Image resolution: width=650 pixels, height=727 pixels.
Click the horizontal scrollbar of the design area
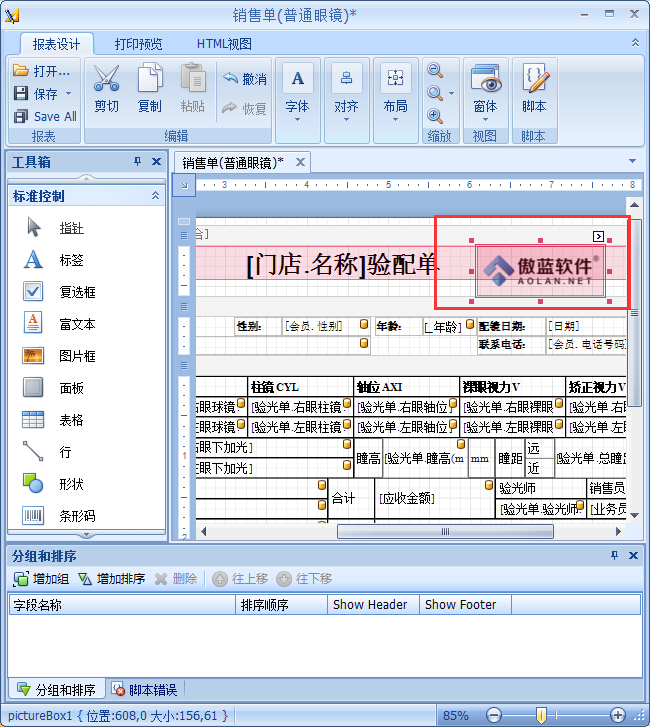(420, 532)
